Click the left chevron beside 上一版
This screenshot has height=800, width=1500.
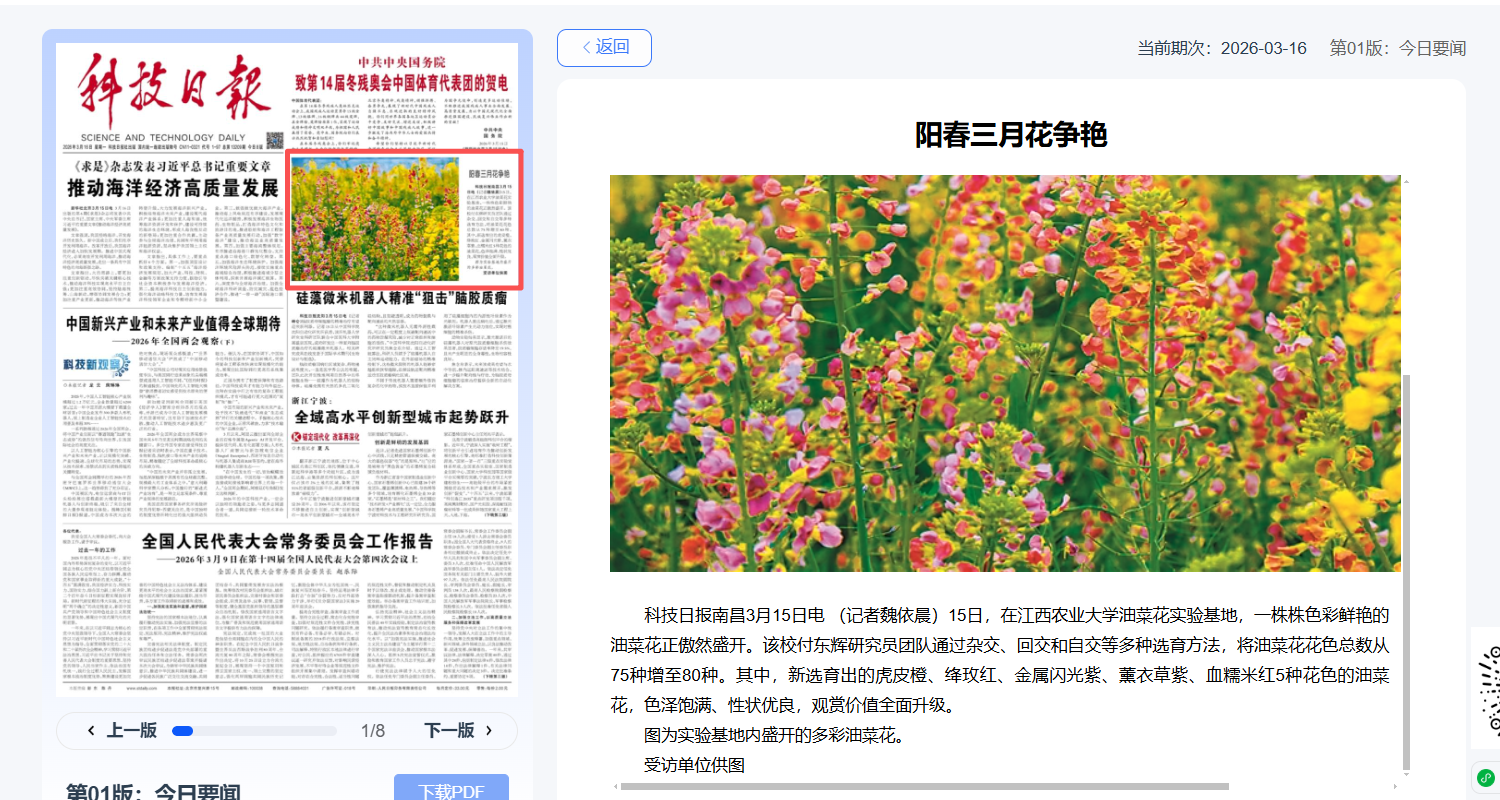click(92, 730)
